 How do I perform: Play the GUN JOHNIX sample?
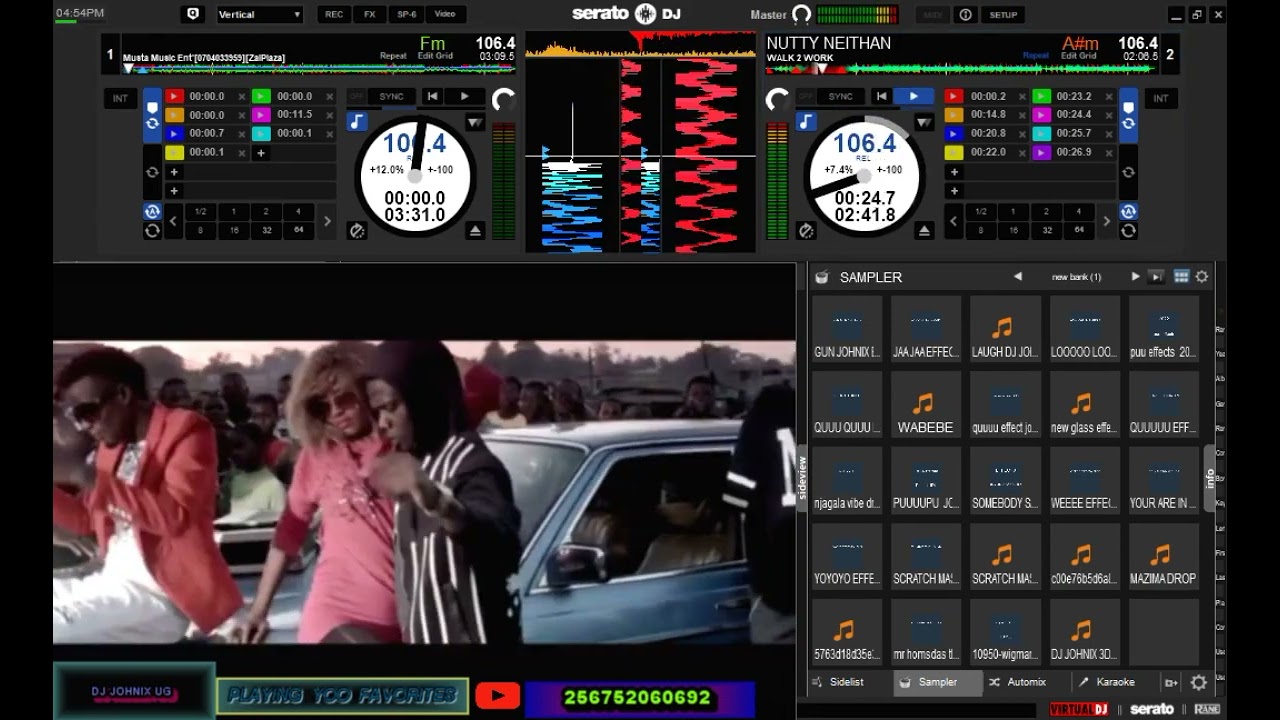click(847, 331)
